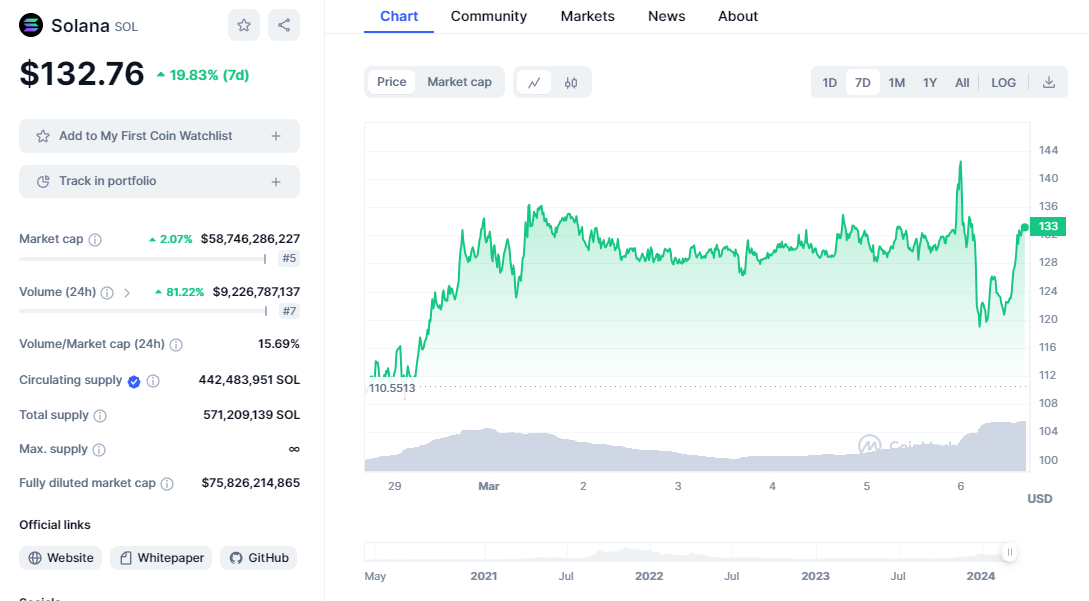Open the Markets tab
Image resolution: width=1089 pixels, height=601 pixels.
pyautogui.click(x=587, y=16)
